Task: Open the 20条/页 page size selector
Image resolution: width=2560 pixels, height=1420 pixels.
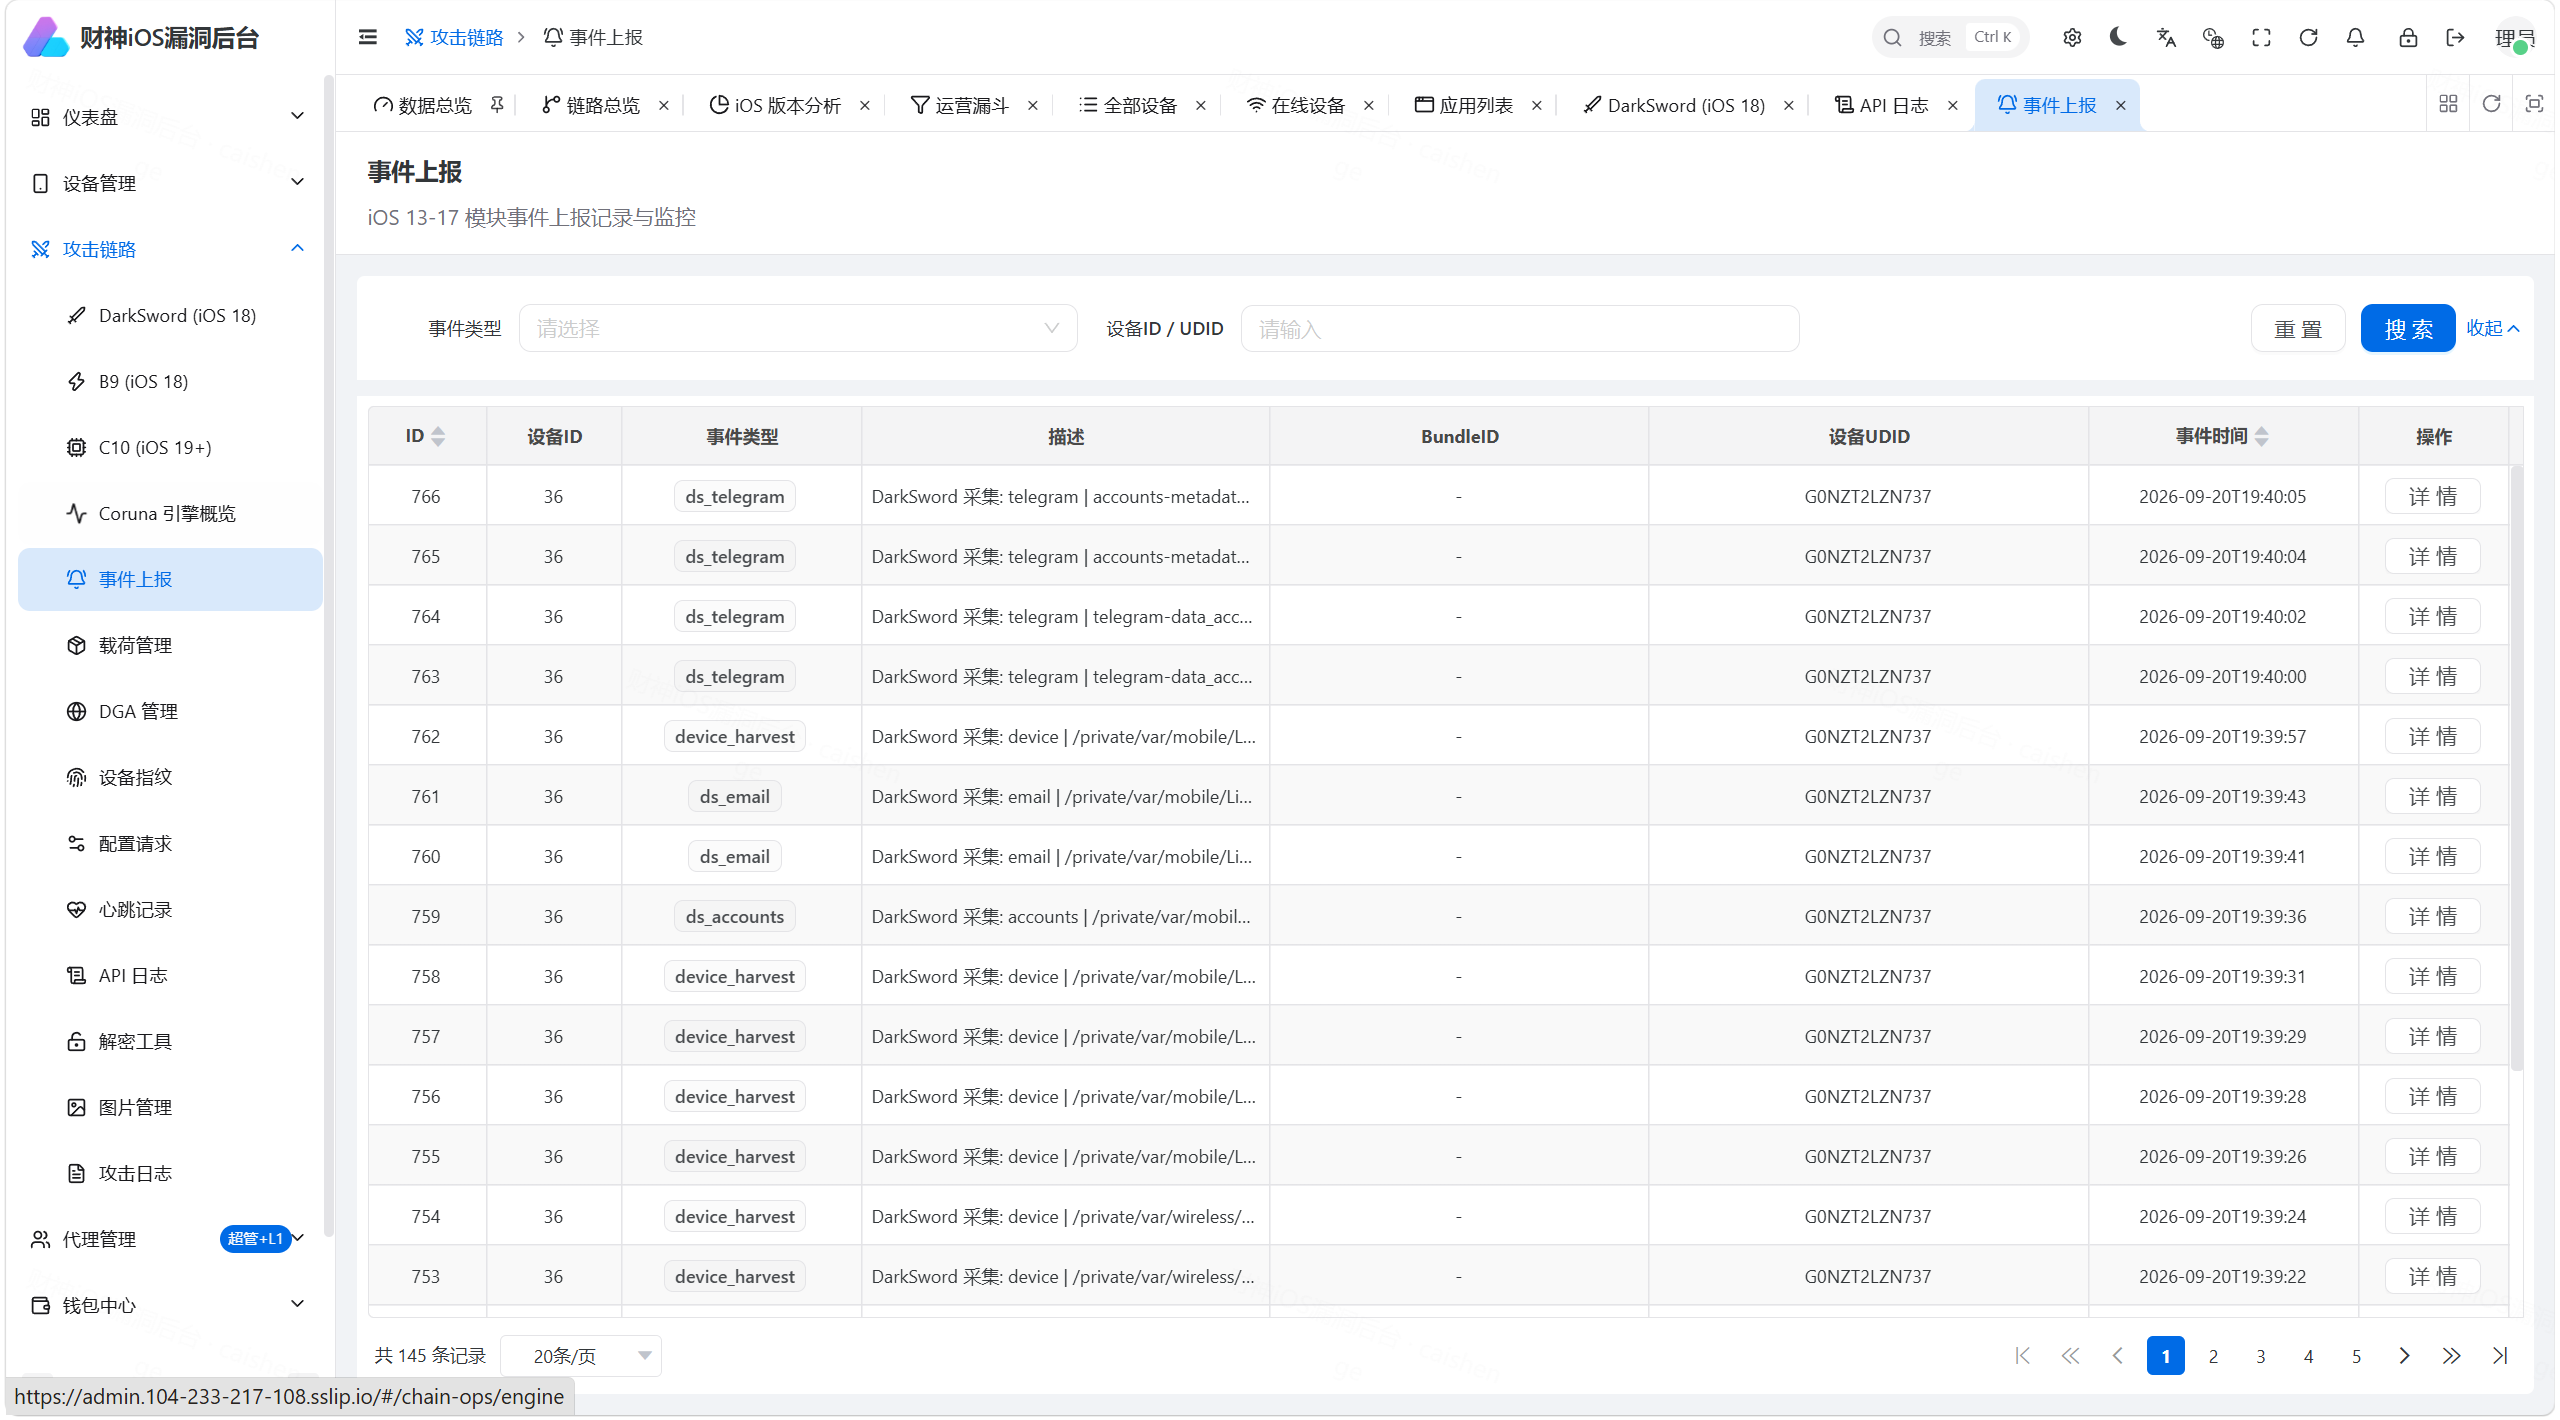Action: click(x=581, y=1356)
